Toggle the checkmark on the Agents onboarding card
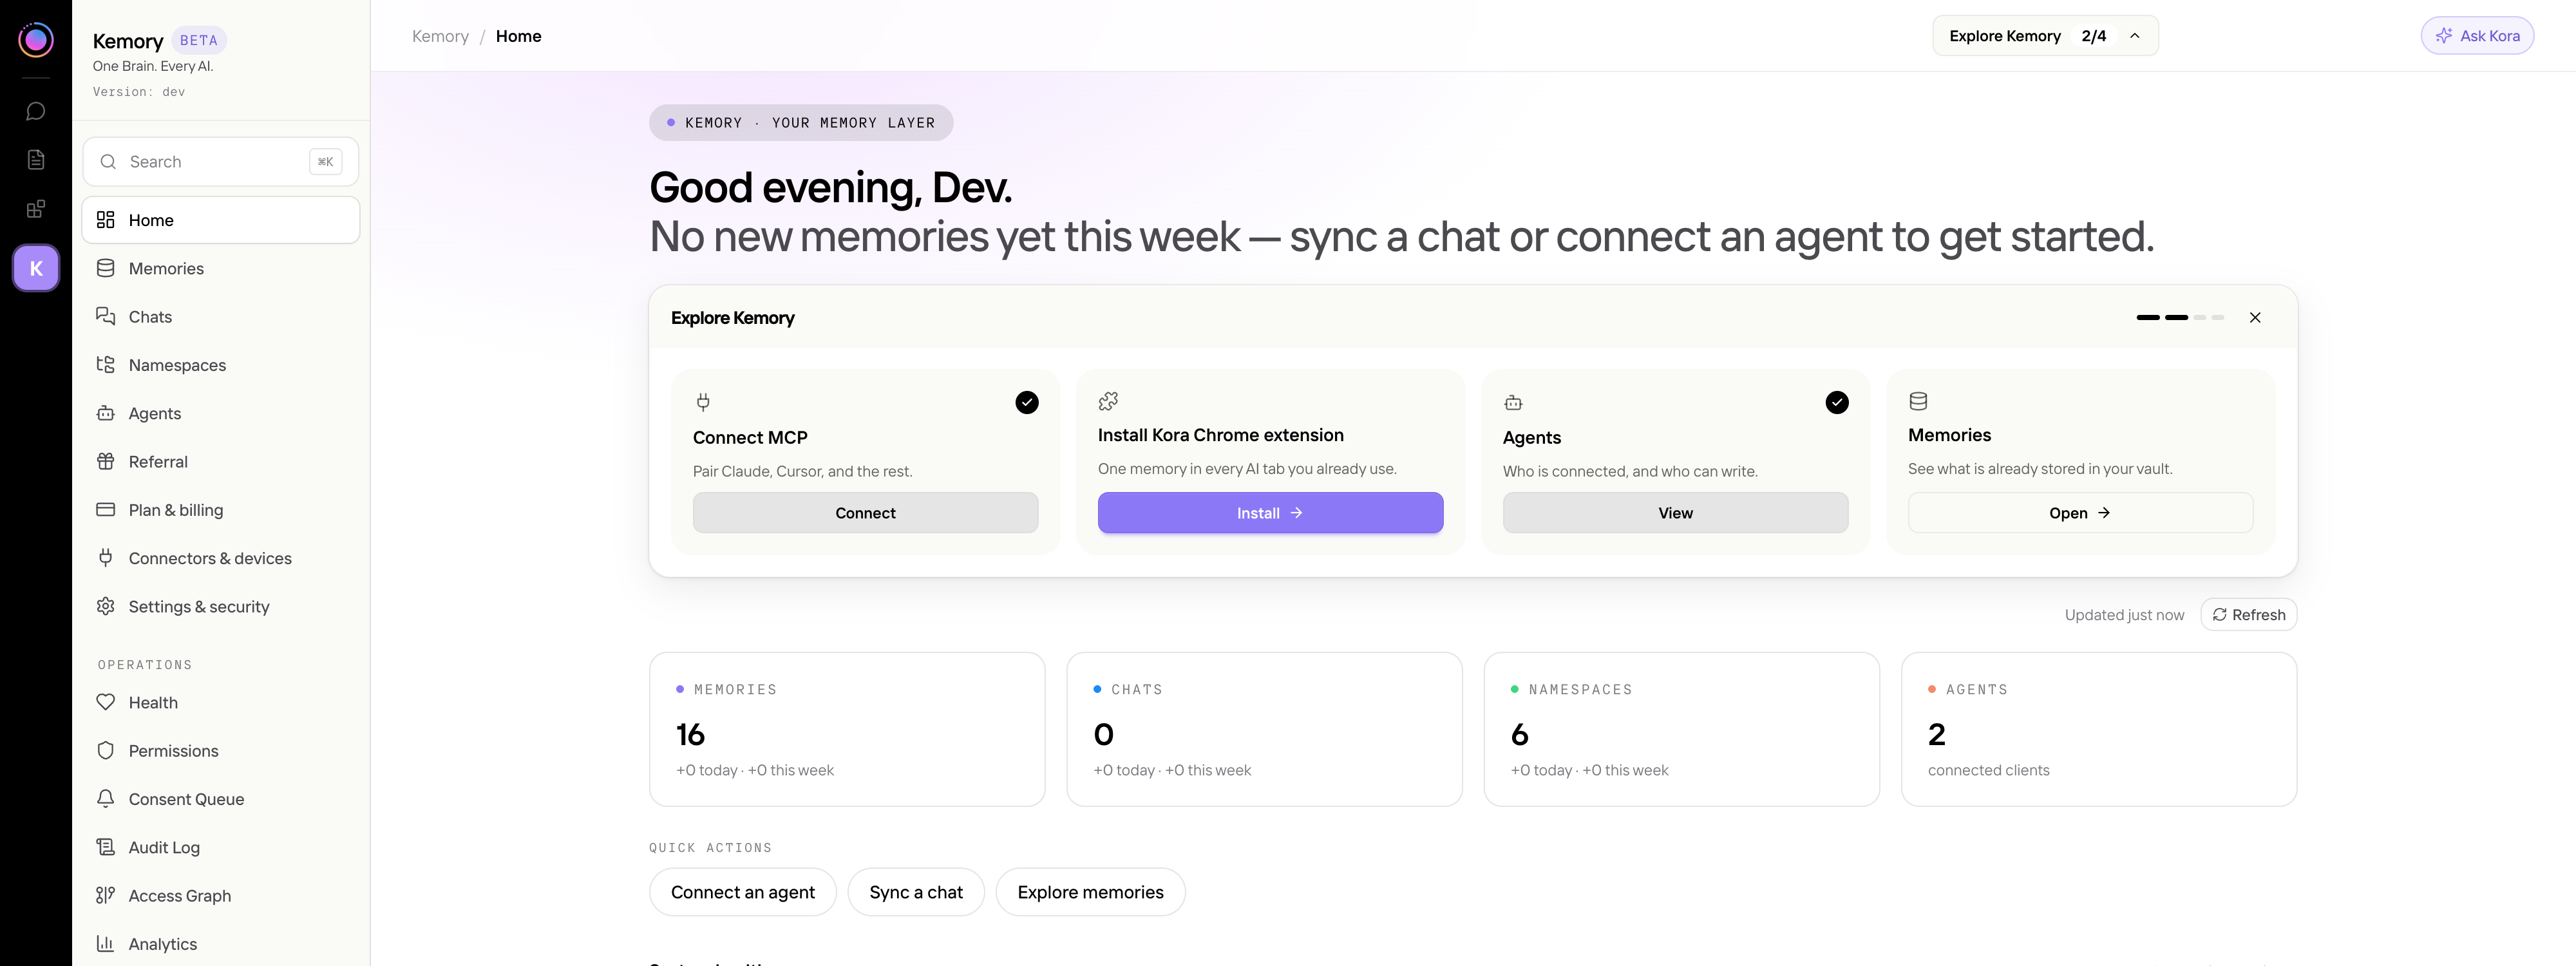The height and width of the screenshot is (966, 2576). [x=1837, y=402]
